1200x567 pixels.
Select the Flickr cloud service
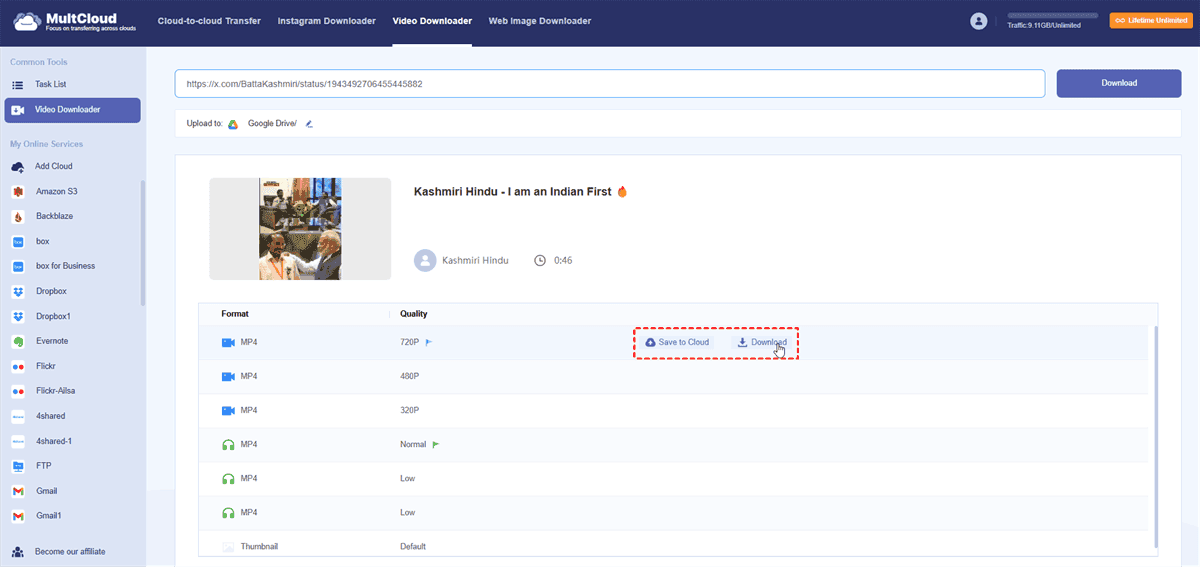tap(48, 366)
